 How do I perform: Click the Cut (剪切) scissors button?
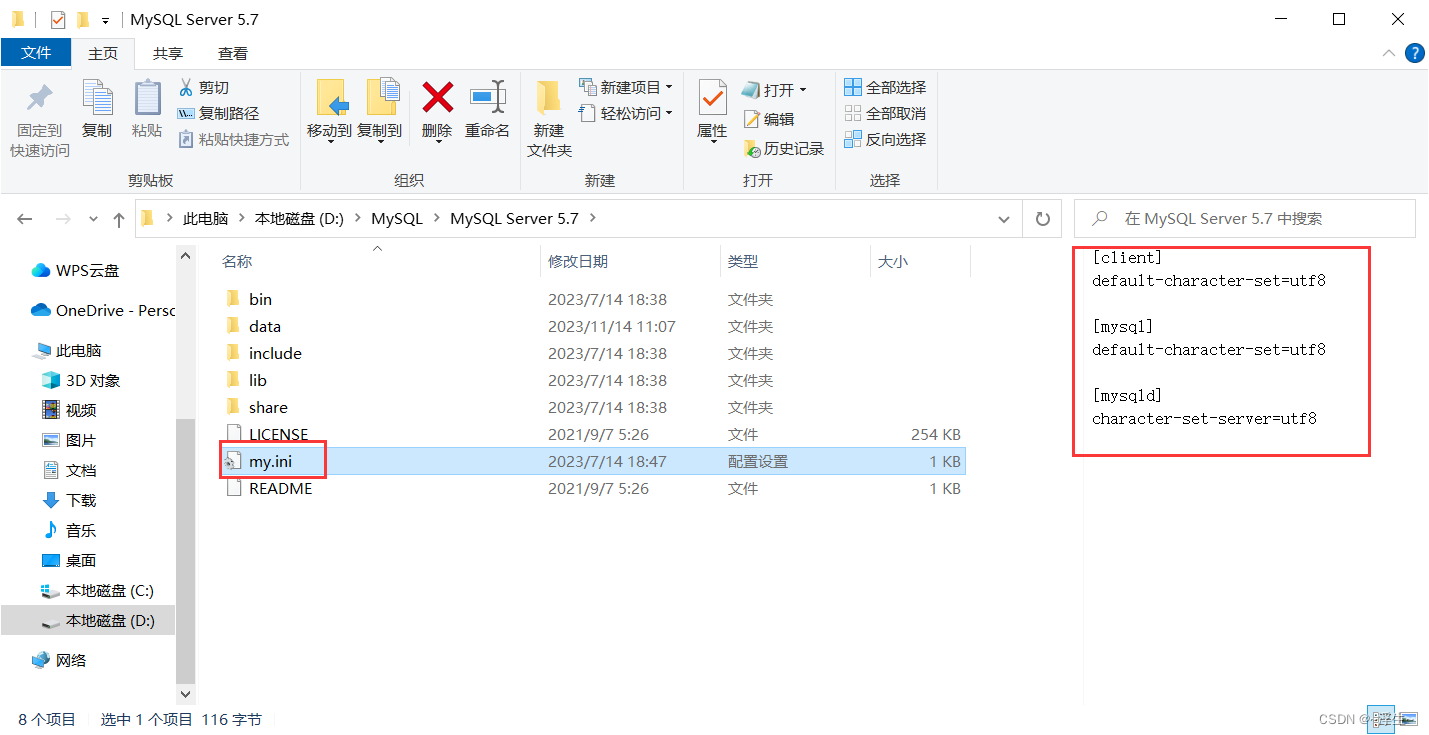click(204, 88)
